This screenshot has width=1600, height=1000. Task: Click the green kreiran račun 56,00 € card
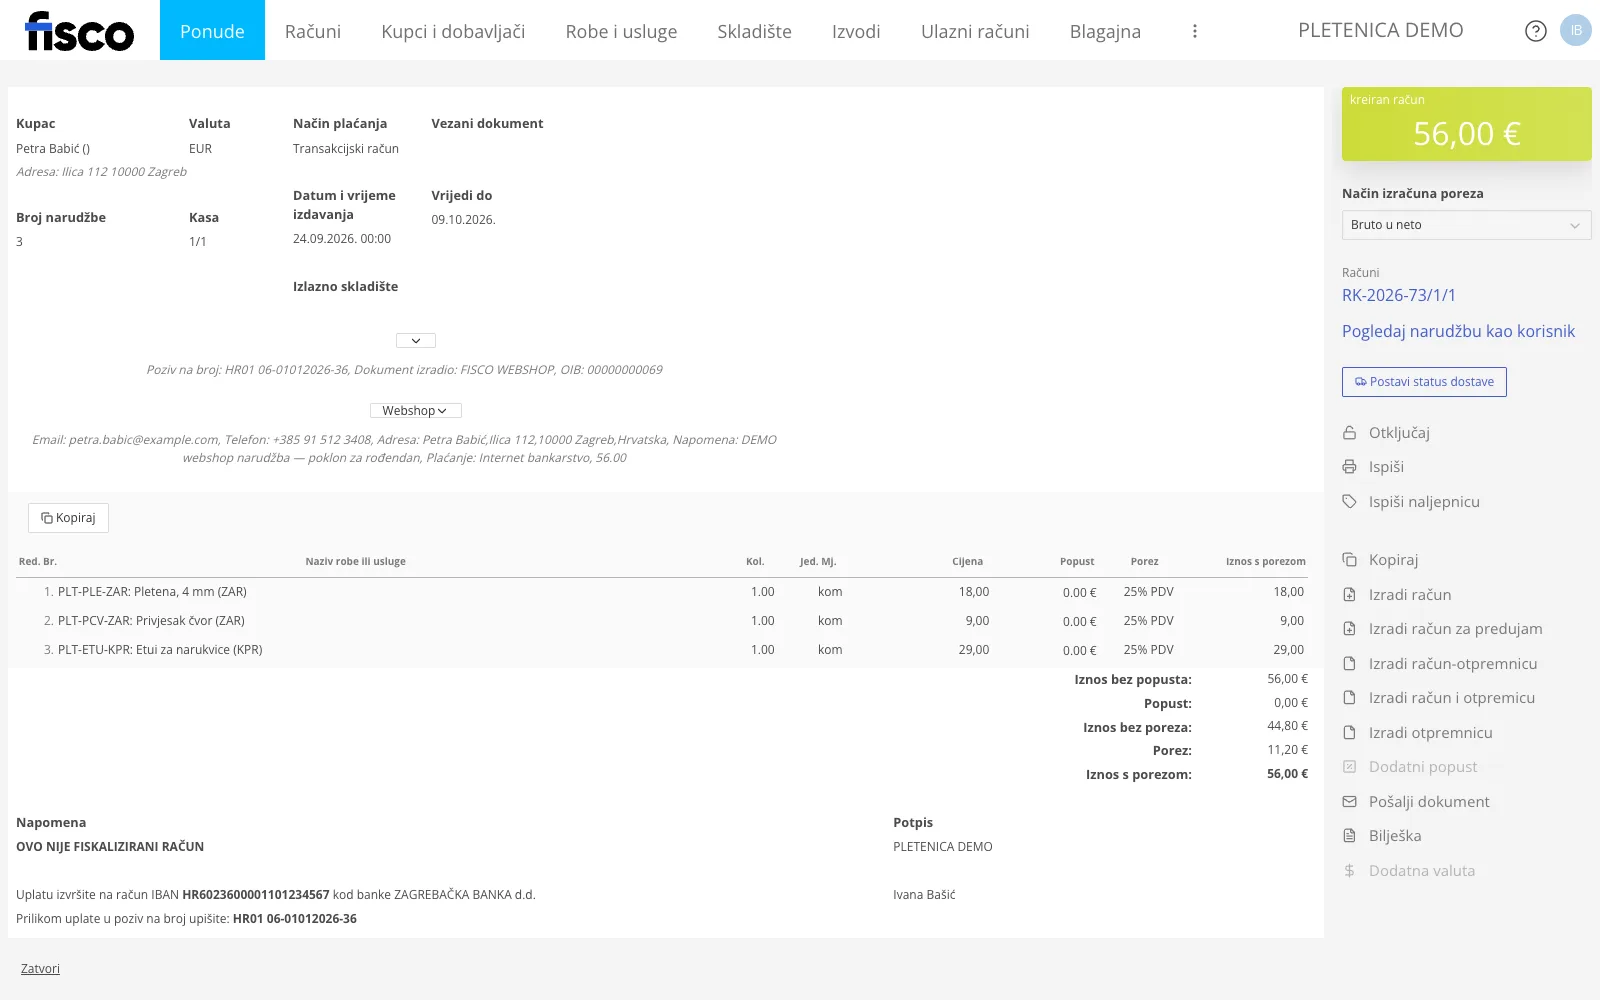[1466, 124]
